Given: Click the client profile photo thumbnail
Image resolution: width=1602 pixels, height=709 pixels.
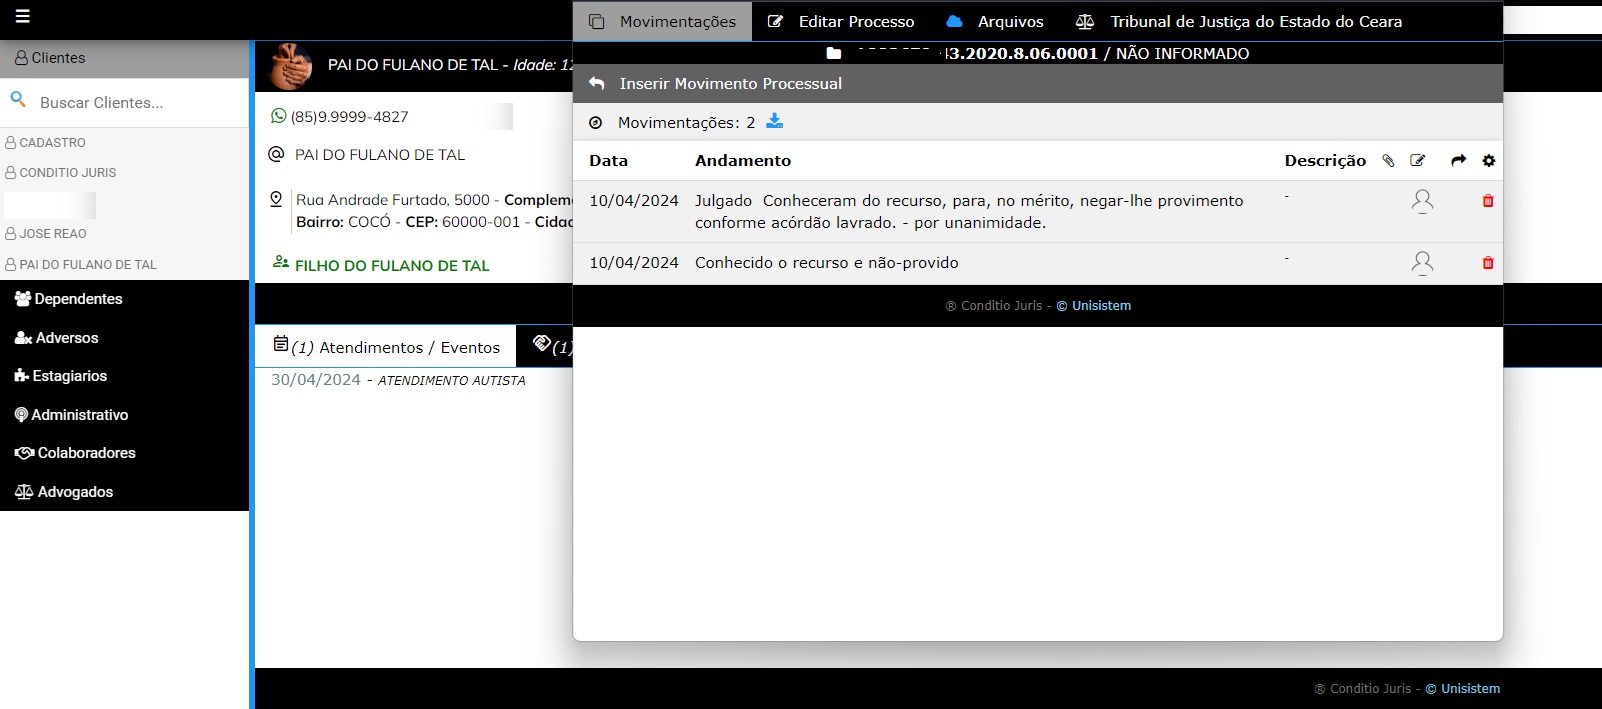Looking at the screenshot, I should (291, 66).
